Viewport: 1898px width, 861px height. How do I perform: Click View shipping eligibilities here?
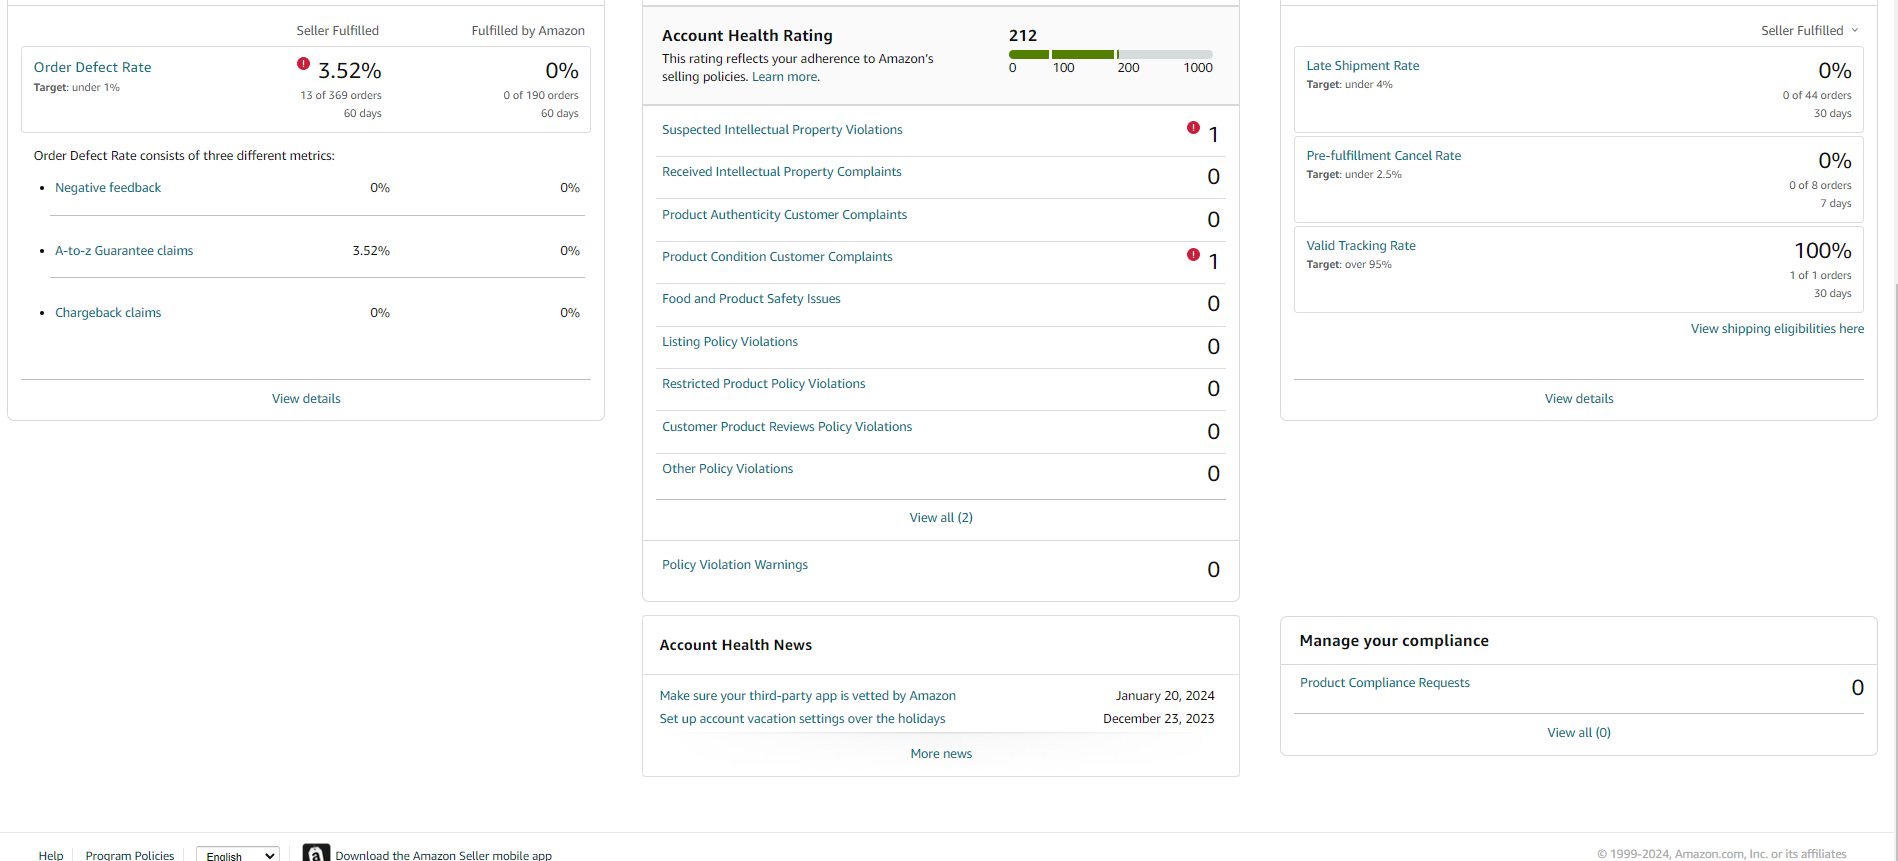[x=1777, y=329]
